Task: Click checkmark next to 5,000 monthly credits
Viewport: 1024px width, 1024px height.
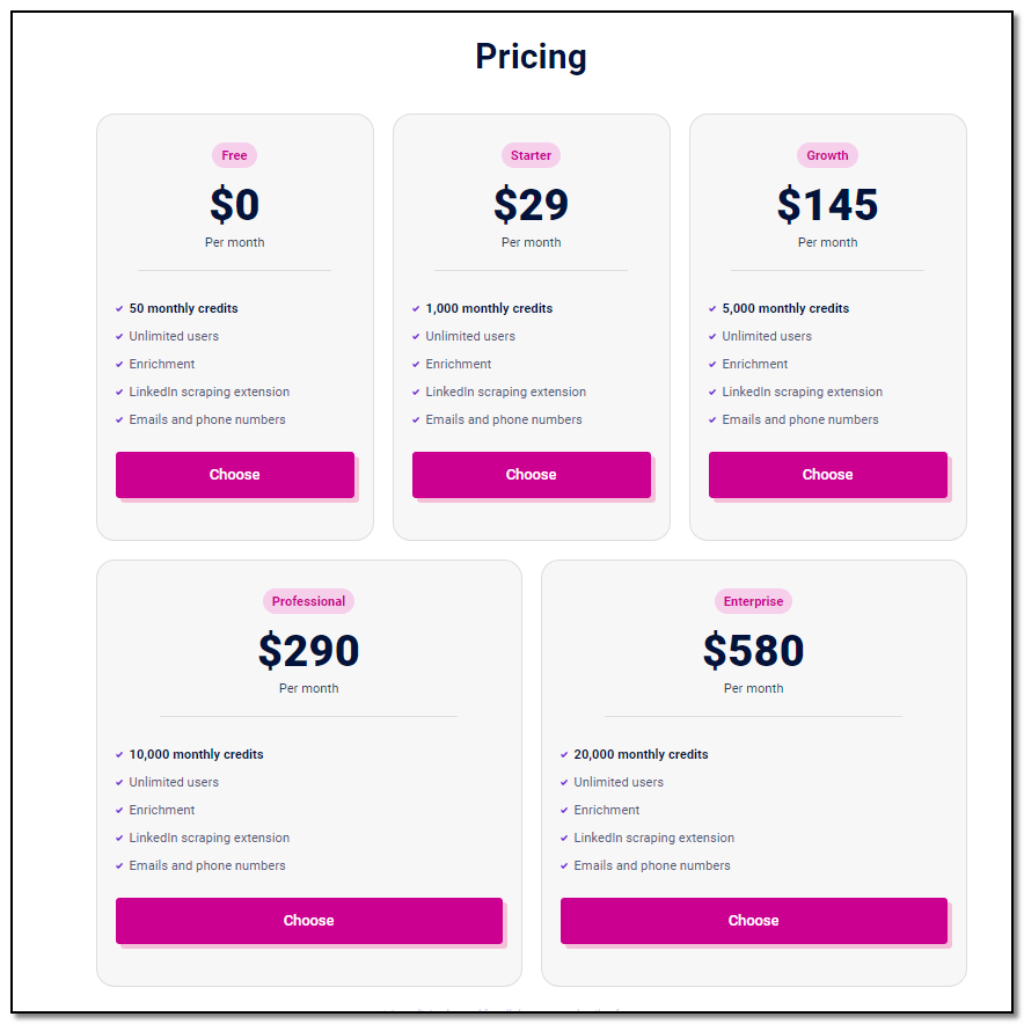Action: 712,308
